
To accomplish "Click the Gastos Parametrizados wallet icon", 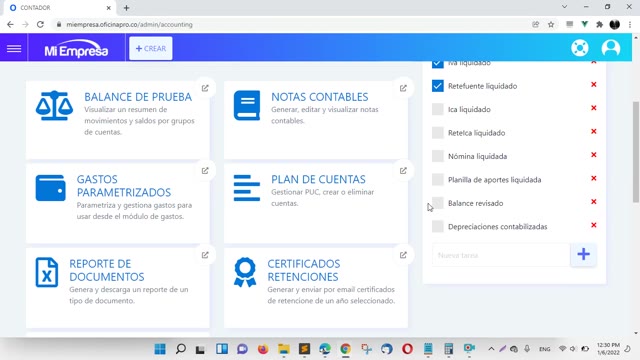I will click(51, 188).
